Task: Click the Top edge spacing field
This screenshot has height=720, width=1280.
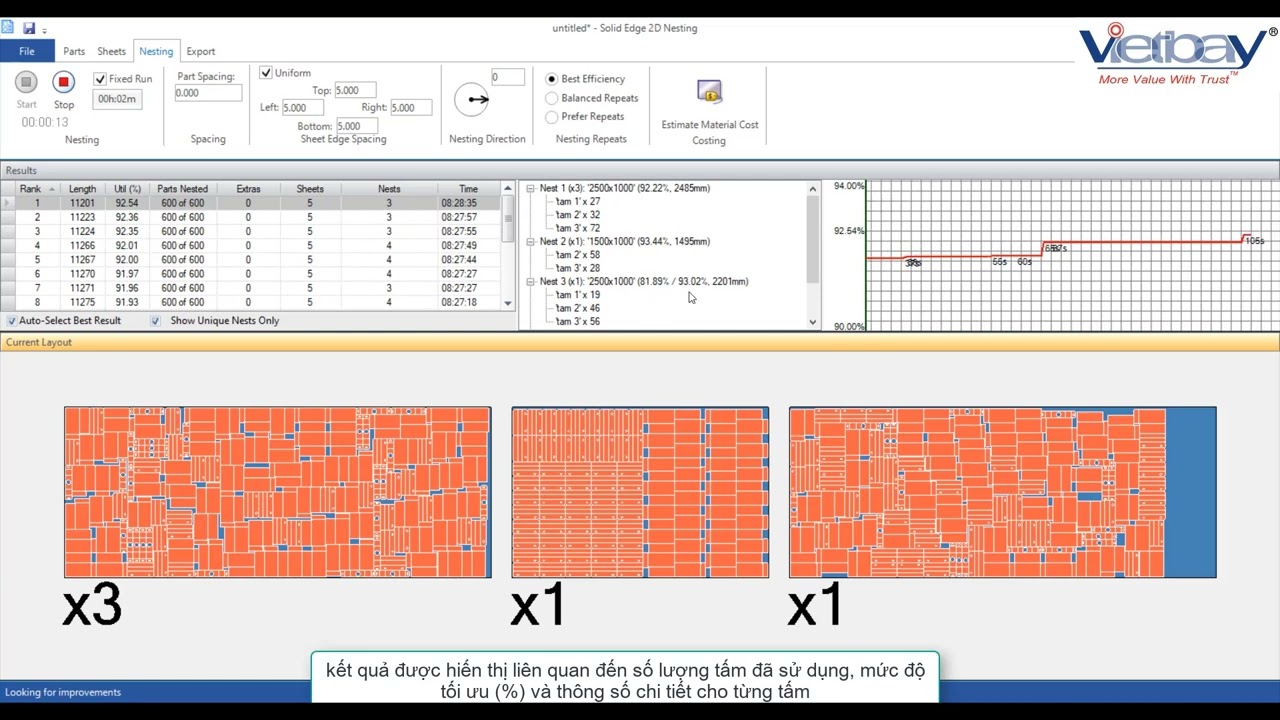Action: point(355,90)
